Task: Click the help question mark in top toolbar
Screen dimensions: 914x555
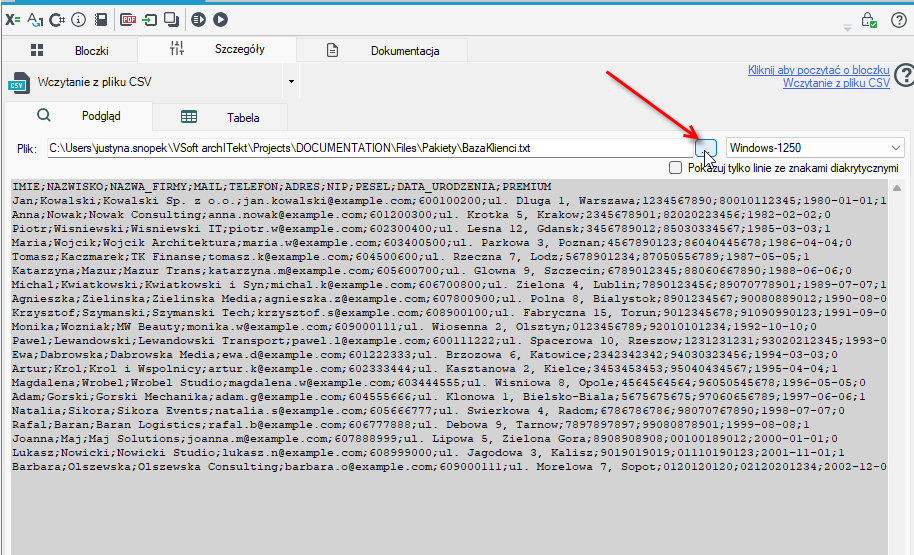Action: pyautogui.click(x=899, y=20)
